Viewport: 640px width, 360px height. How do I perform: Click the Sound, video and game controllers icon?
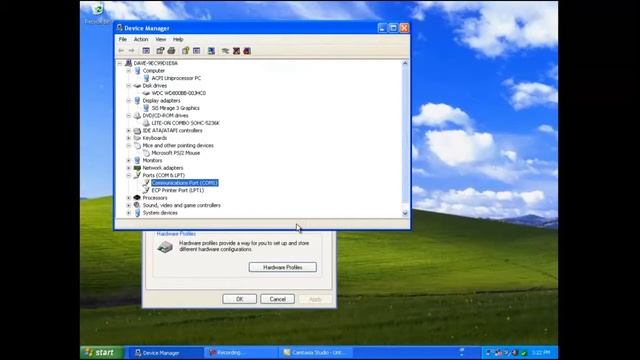[x=138, y=205]
